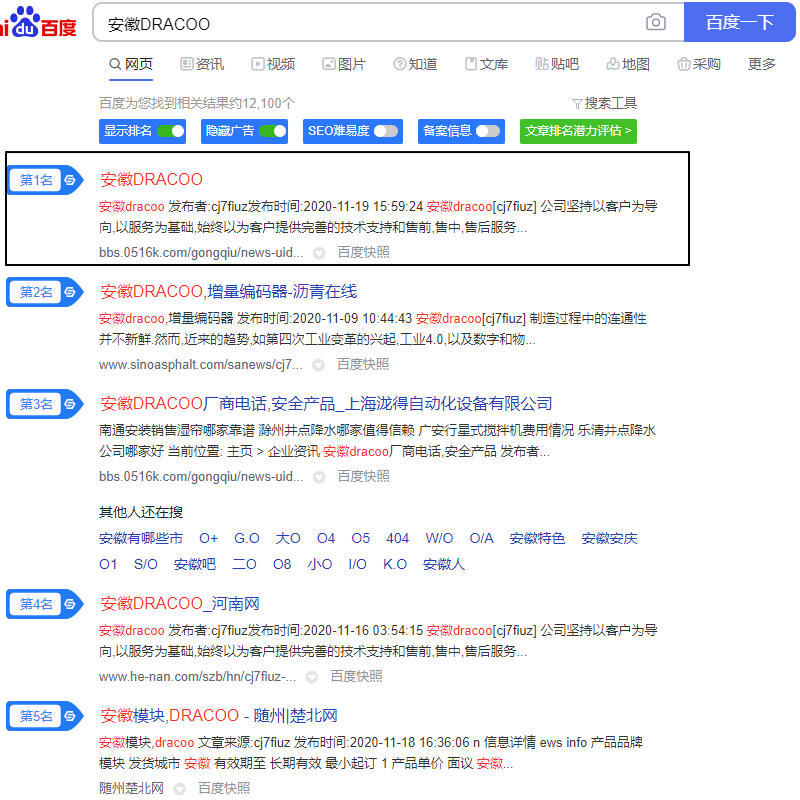Expand dropdown arrow after third result URL

pyautogui.click(x=319, y=478)
